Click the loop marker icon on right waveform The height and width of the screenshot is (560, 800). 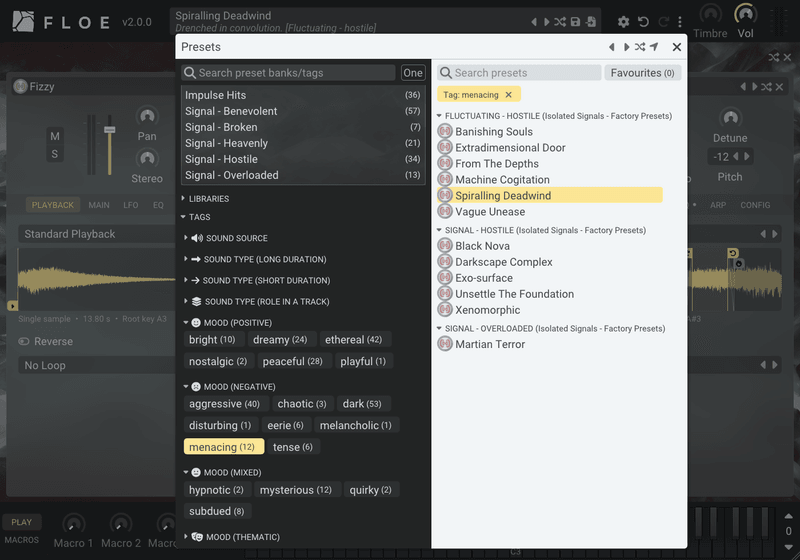tap(733, 253)
